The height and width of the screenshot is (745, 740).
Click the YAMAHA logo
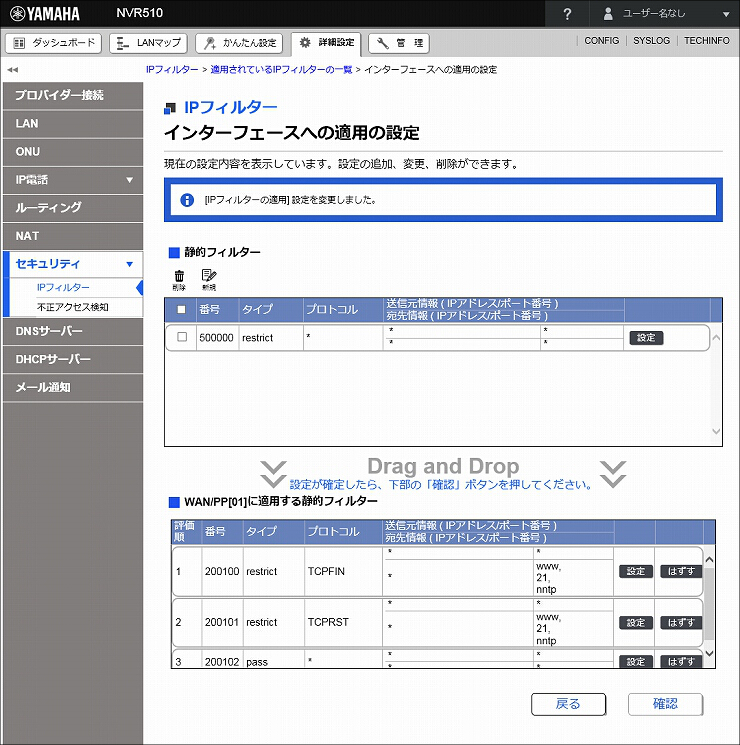(45, 14)
